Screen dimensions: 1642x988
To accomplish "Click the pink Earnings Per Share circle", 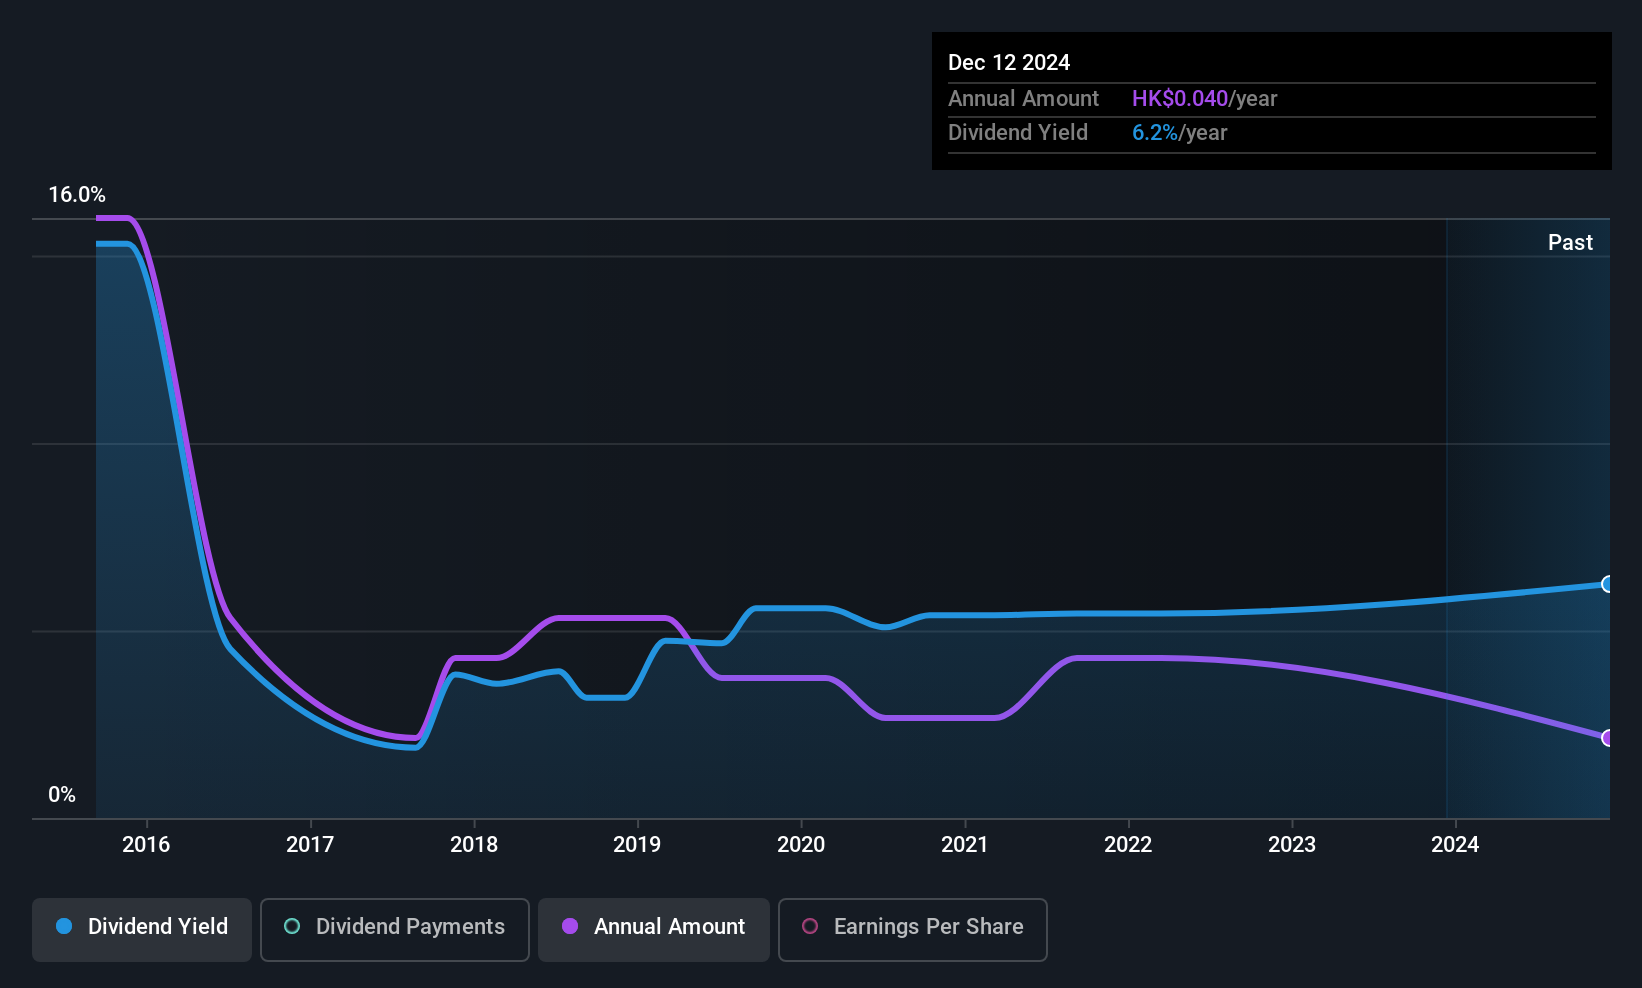I will pos(810,926).
